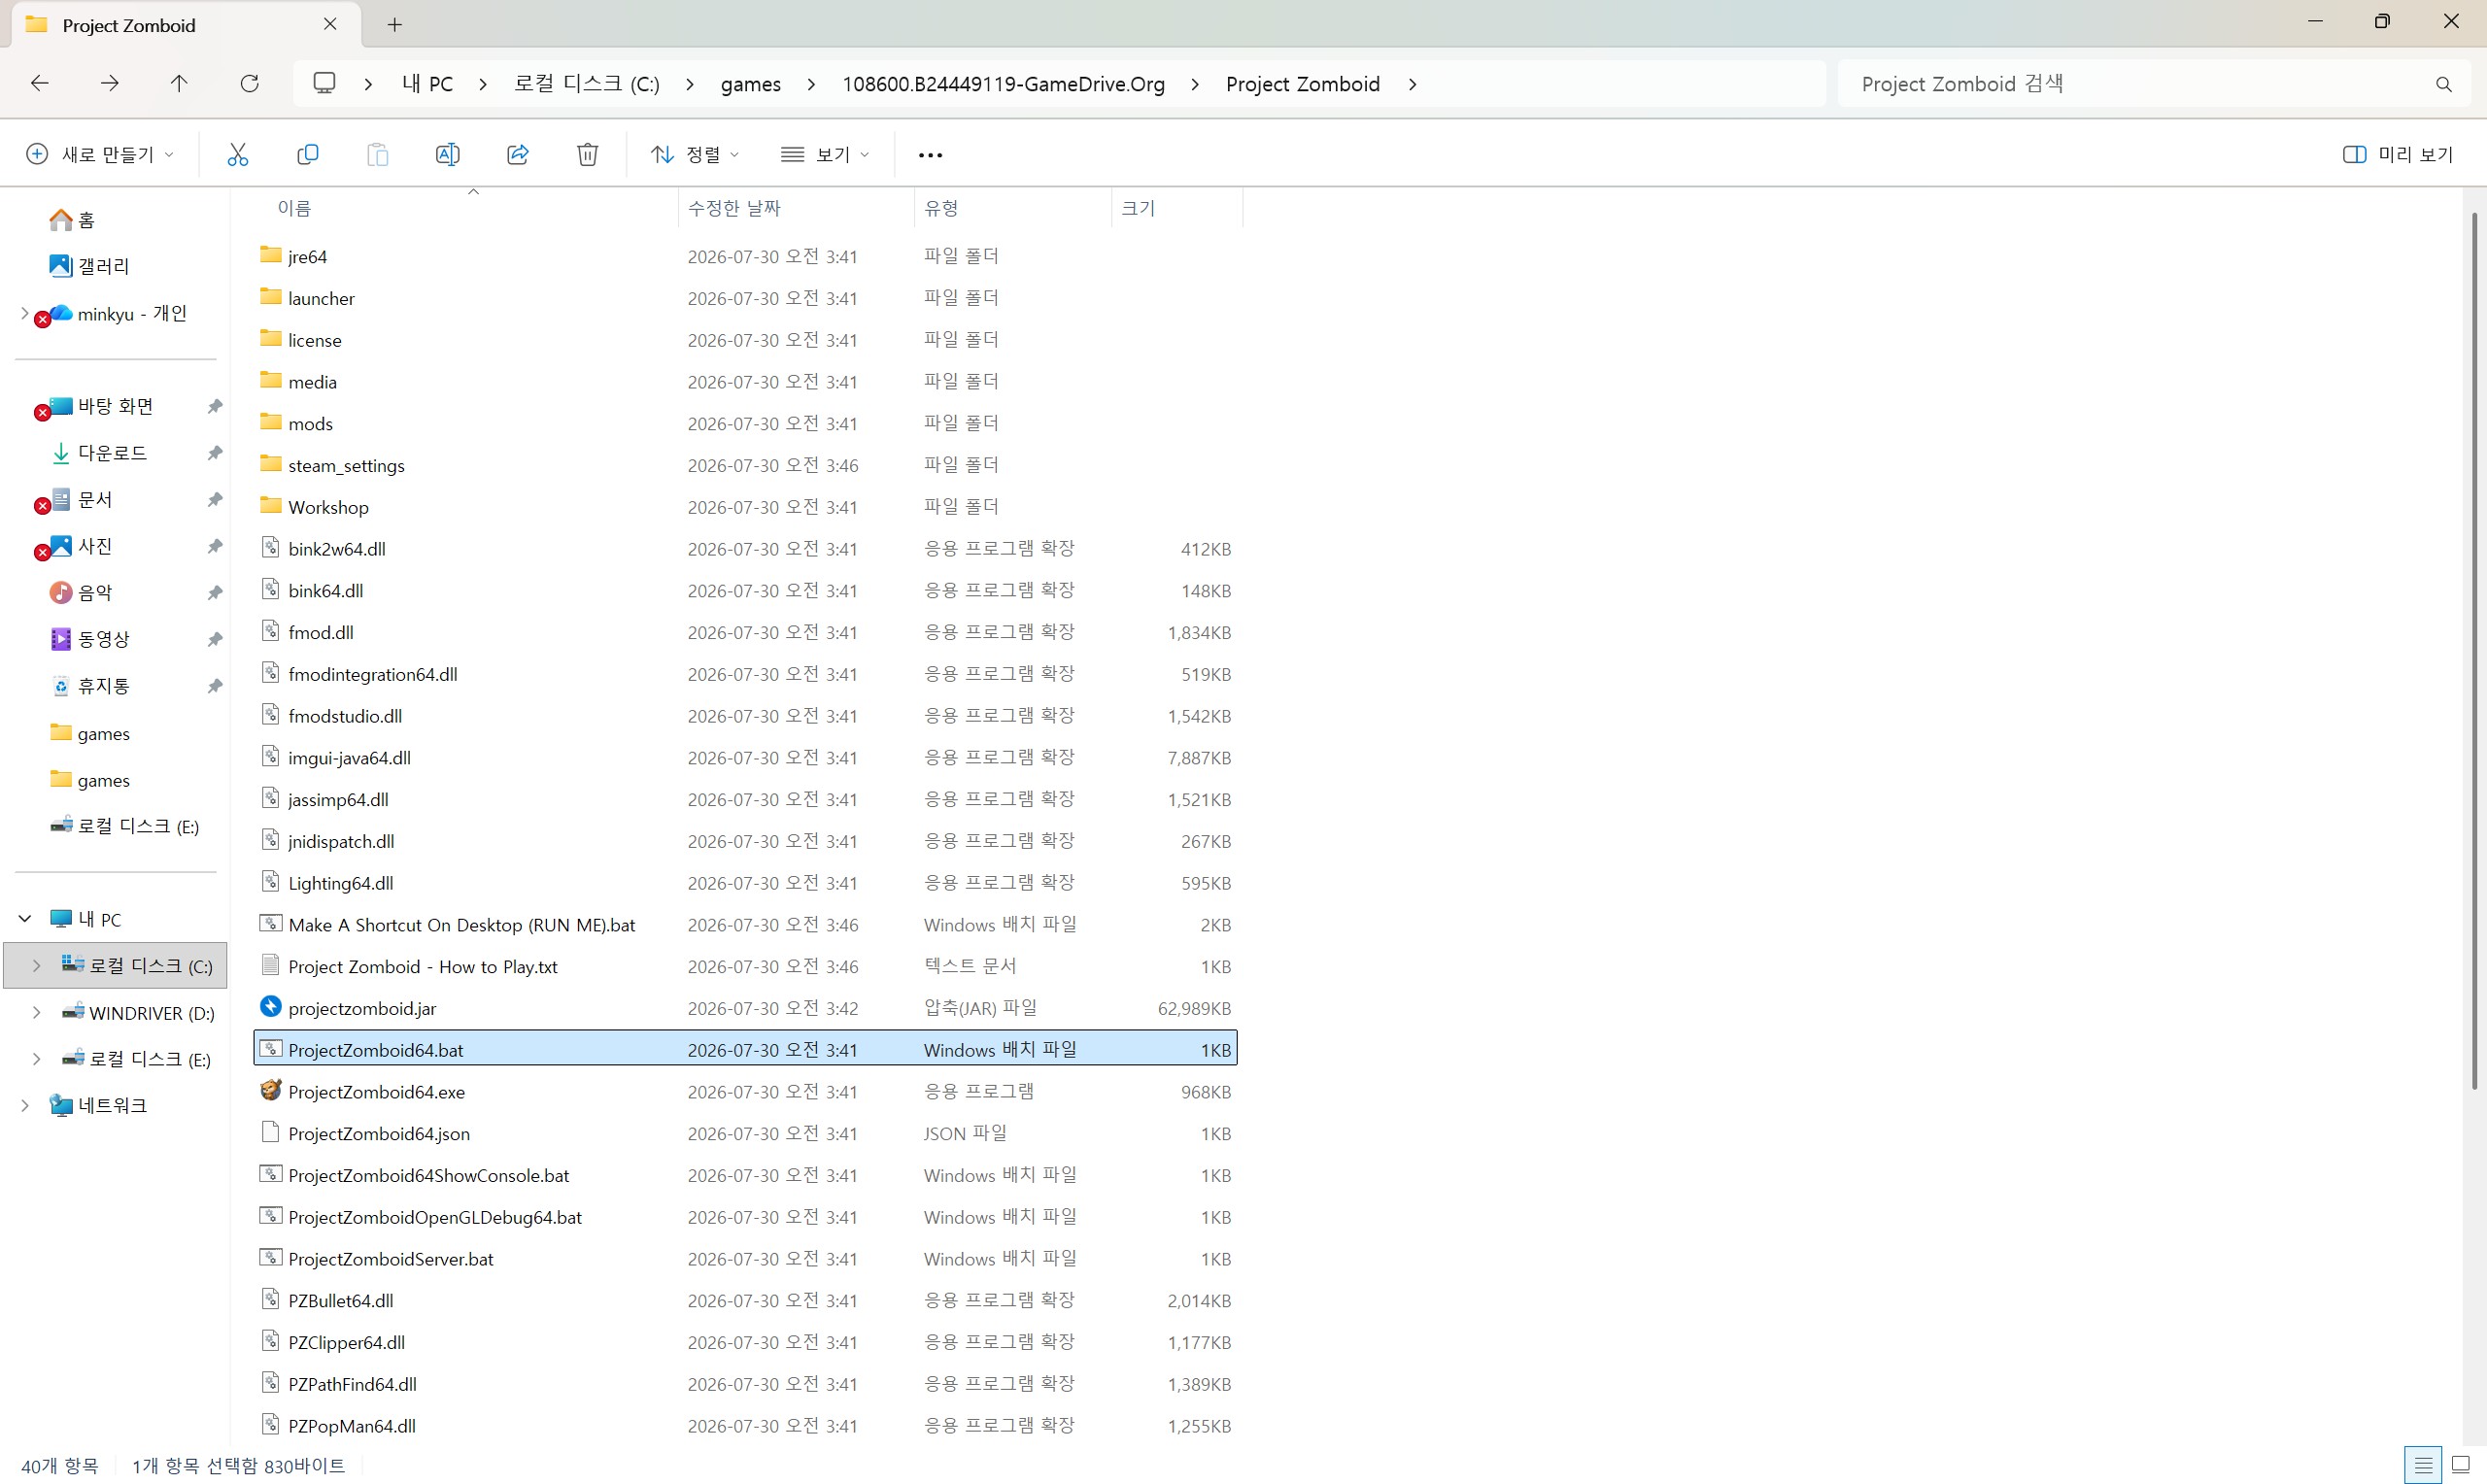Switch to large icons view in status bar
This screenshot has width=2487, height=1484.
click(2461, 1466)
